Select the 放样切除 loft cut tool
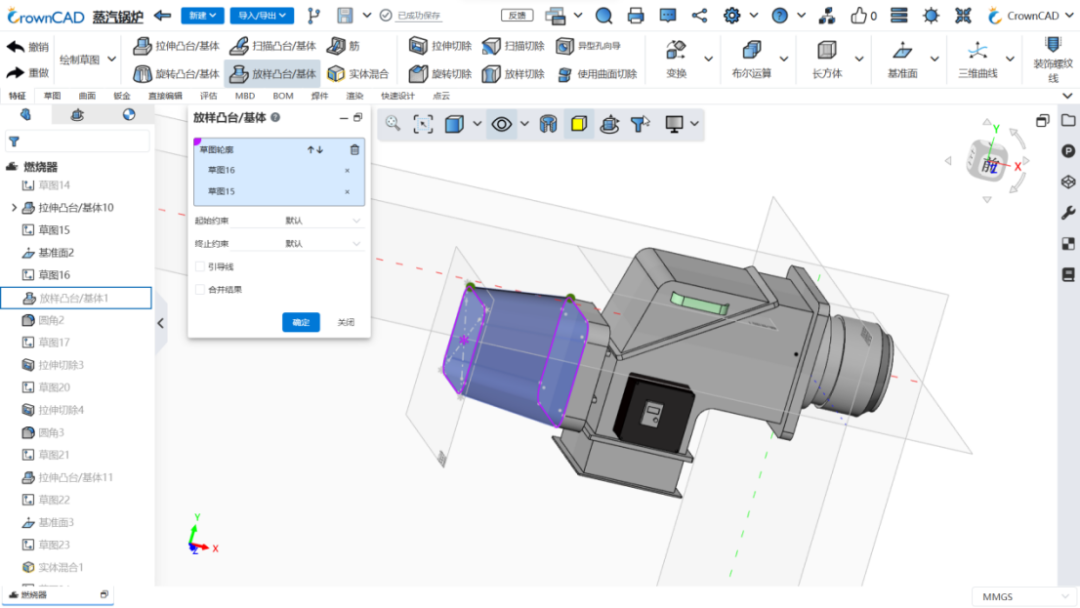This screenshot has height=608, width=1080. (513, 74)
